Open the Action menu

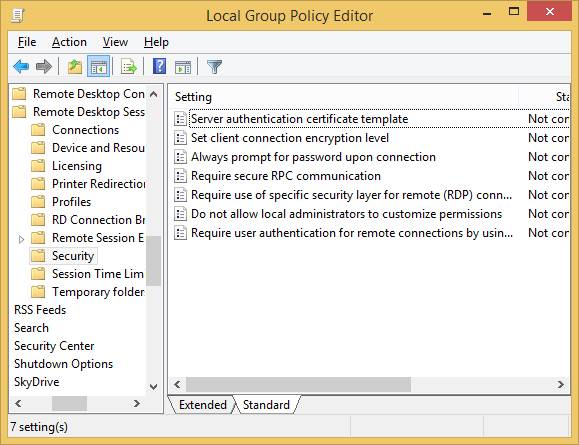click(x=69, y=42)
